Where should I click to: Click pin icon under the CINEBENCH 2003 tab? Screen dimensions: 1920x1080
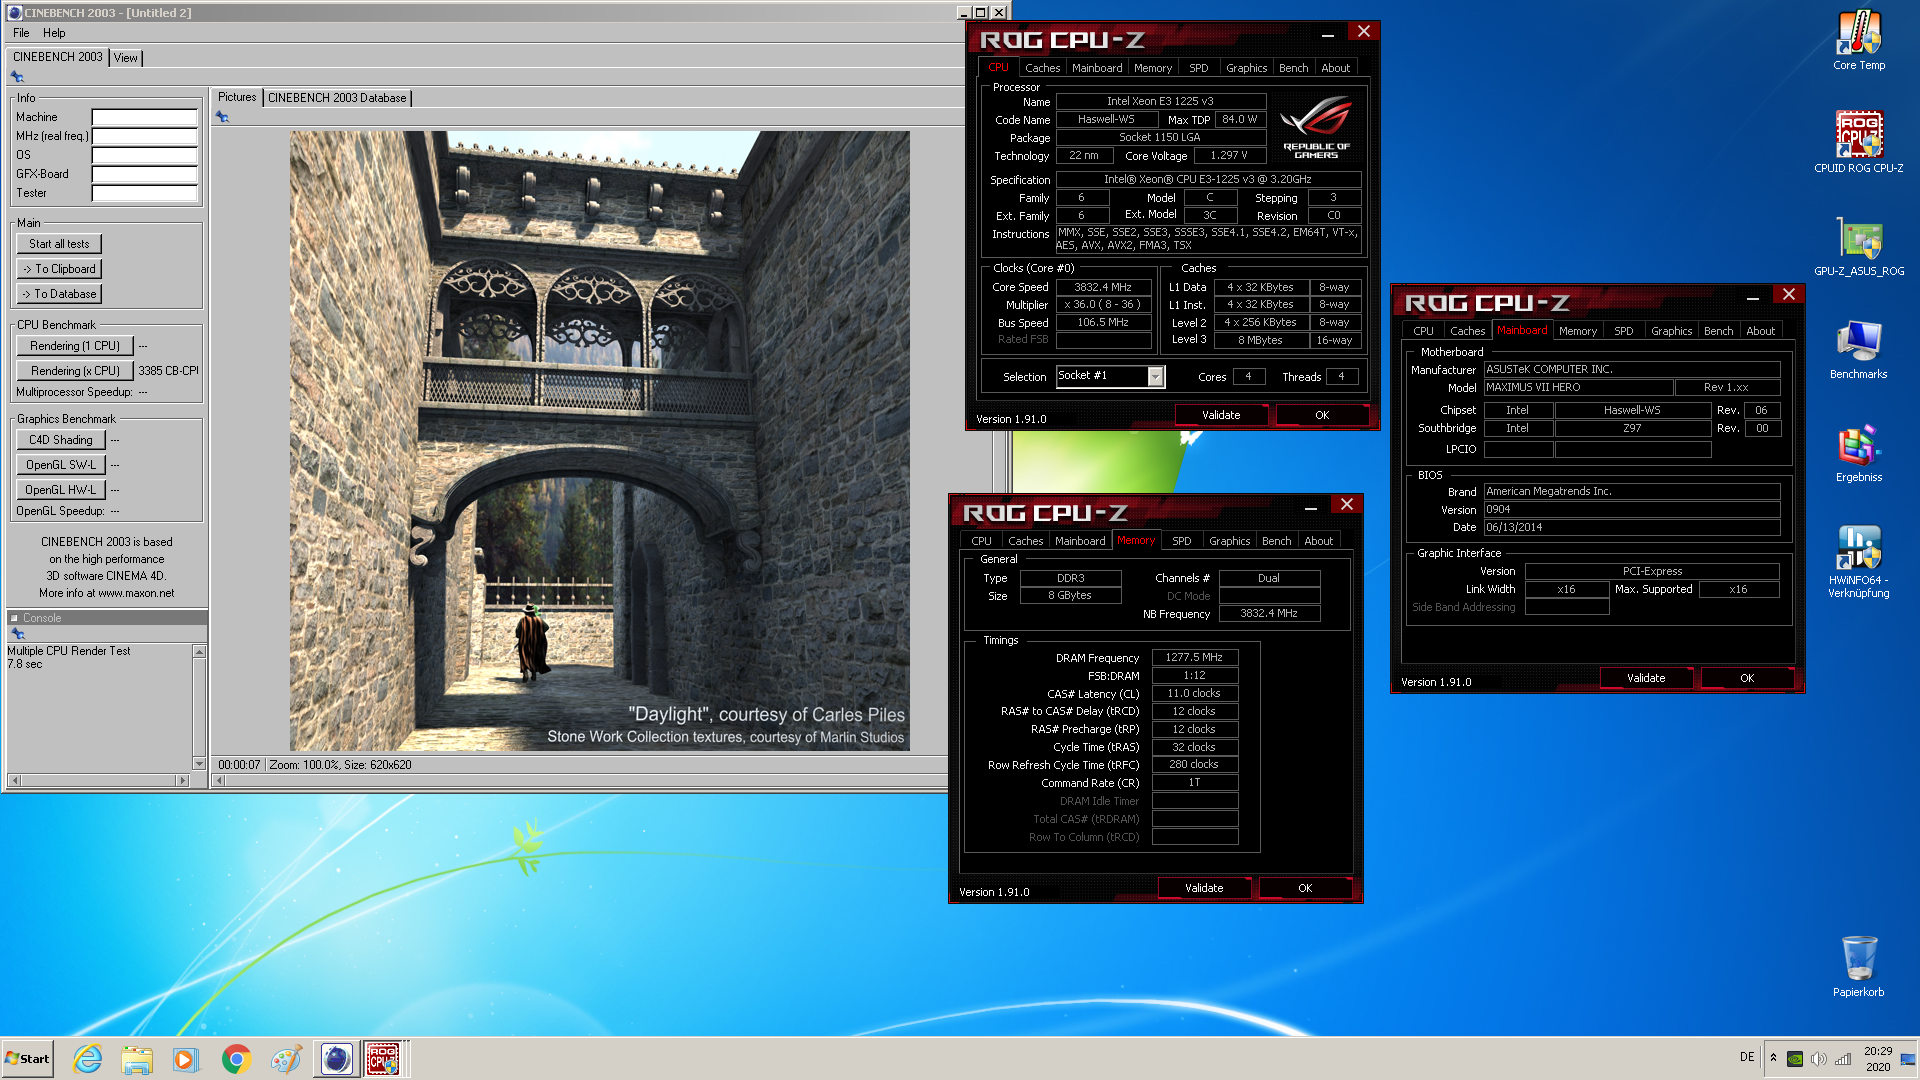coord(17,77)
